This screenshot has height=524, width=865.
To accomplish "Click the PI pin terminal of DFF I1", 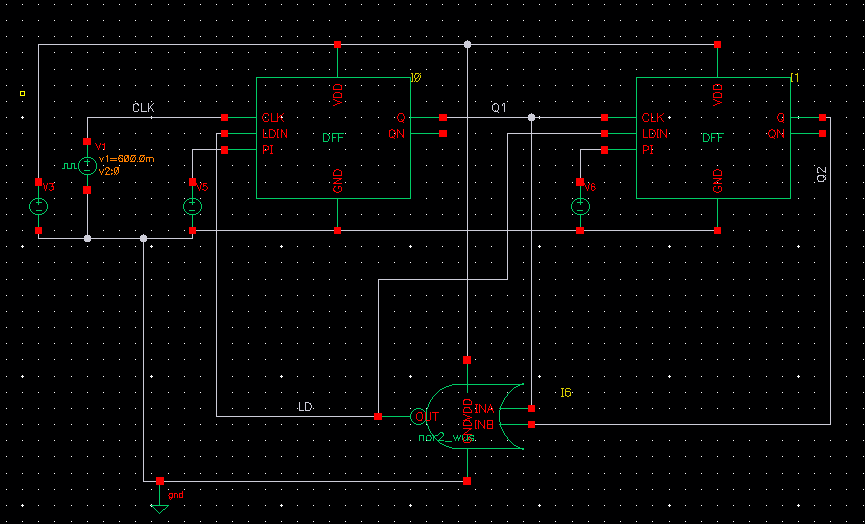I will tap(605, 150).
